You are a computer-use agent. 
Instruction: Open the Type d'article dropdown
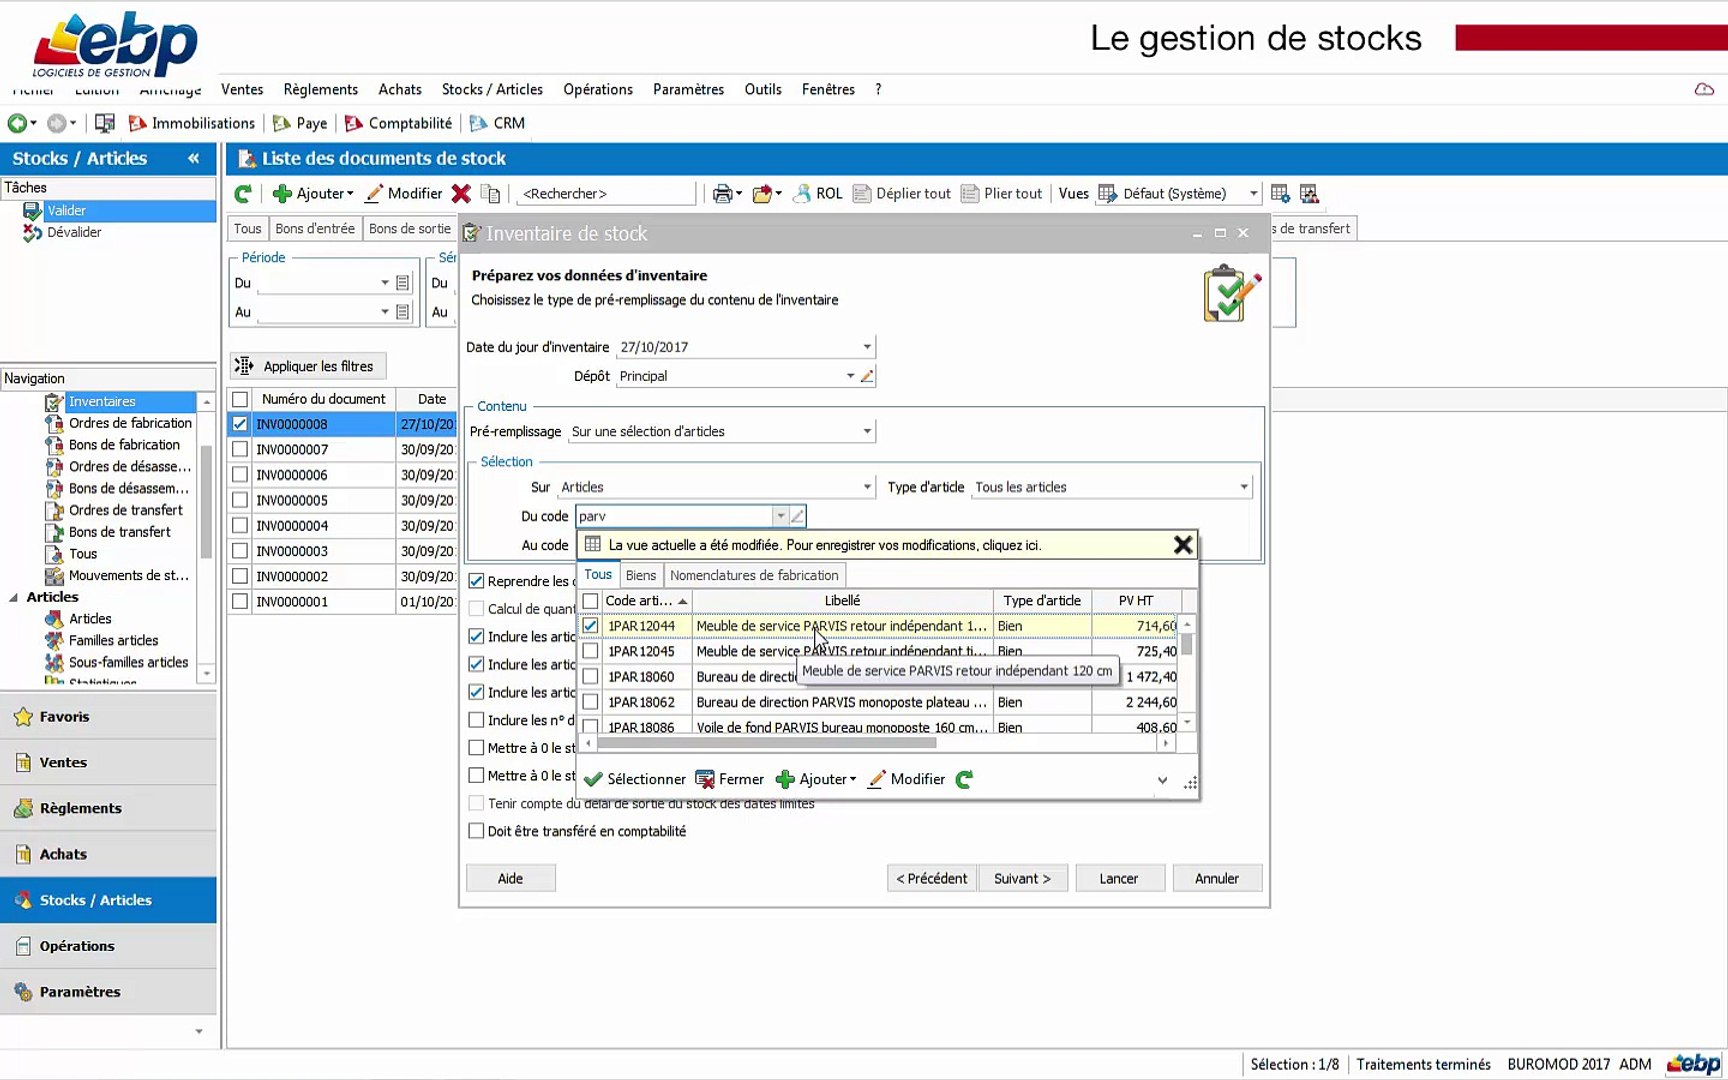[1244, 487]
